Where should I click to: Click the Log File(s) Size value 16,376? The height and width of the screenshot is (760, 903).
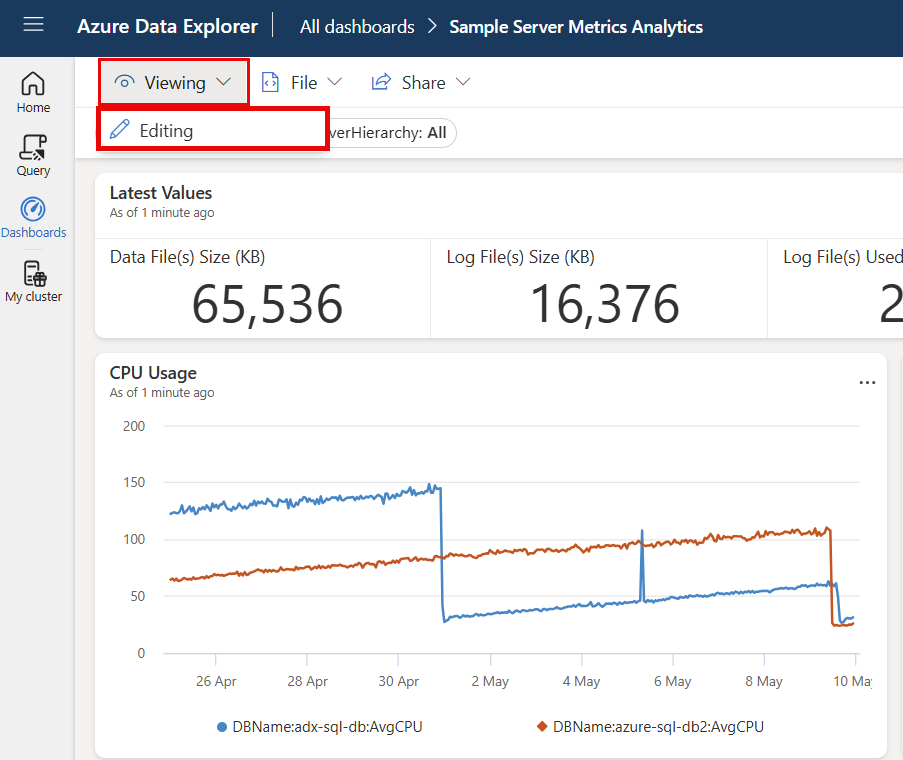[605, 304]
